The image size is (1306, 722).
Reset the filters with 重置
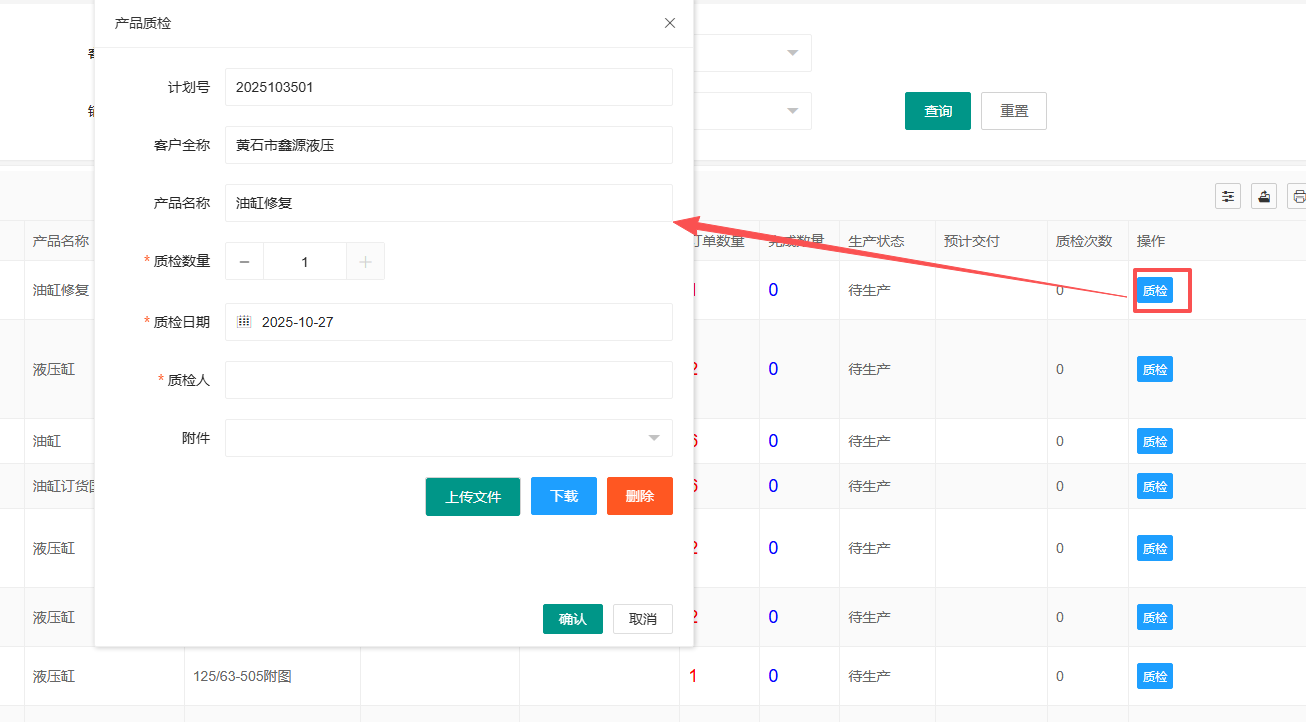(1013, 111)
